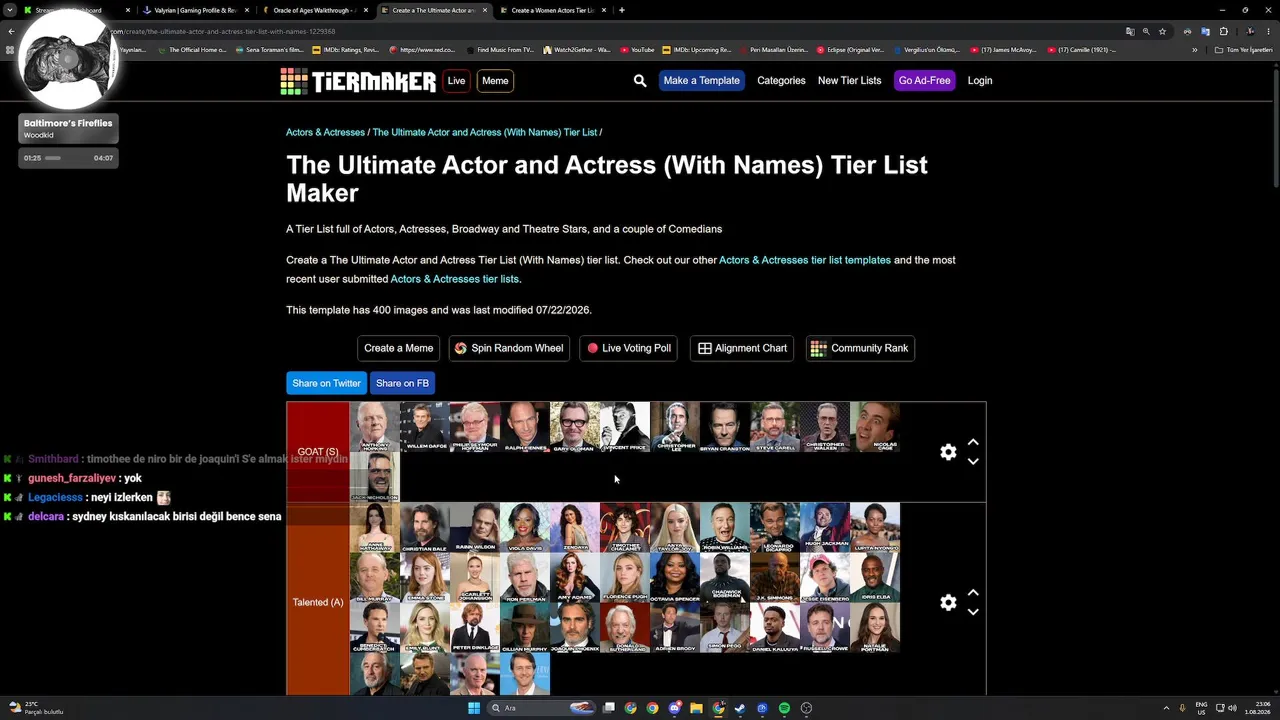This screenshot has height=720, width=1280.
Task: Select the Nicolas Cage image
Action: [875, 427]
